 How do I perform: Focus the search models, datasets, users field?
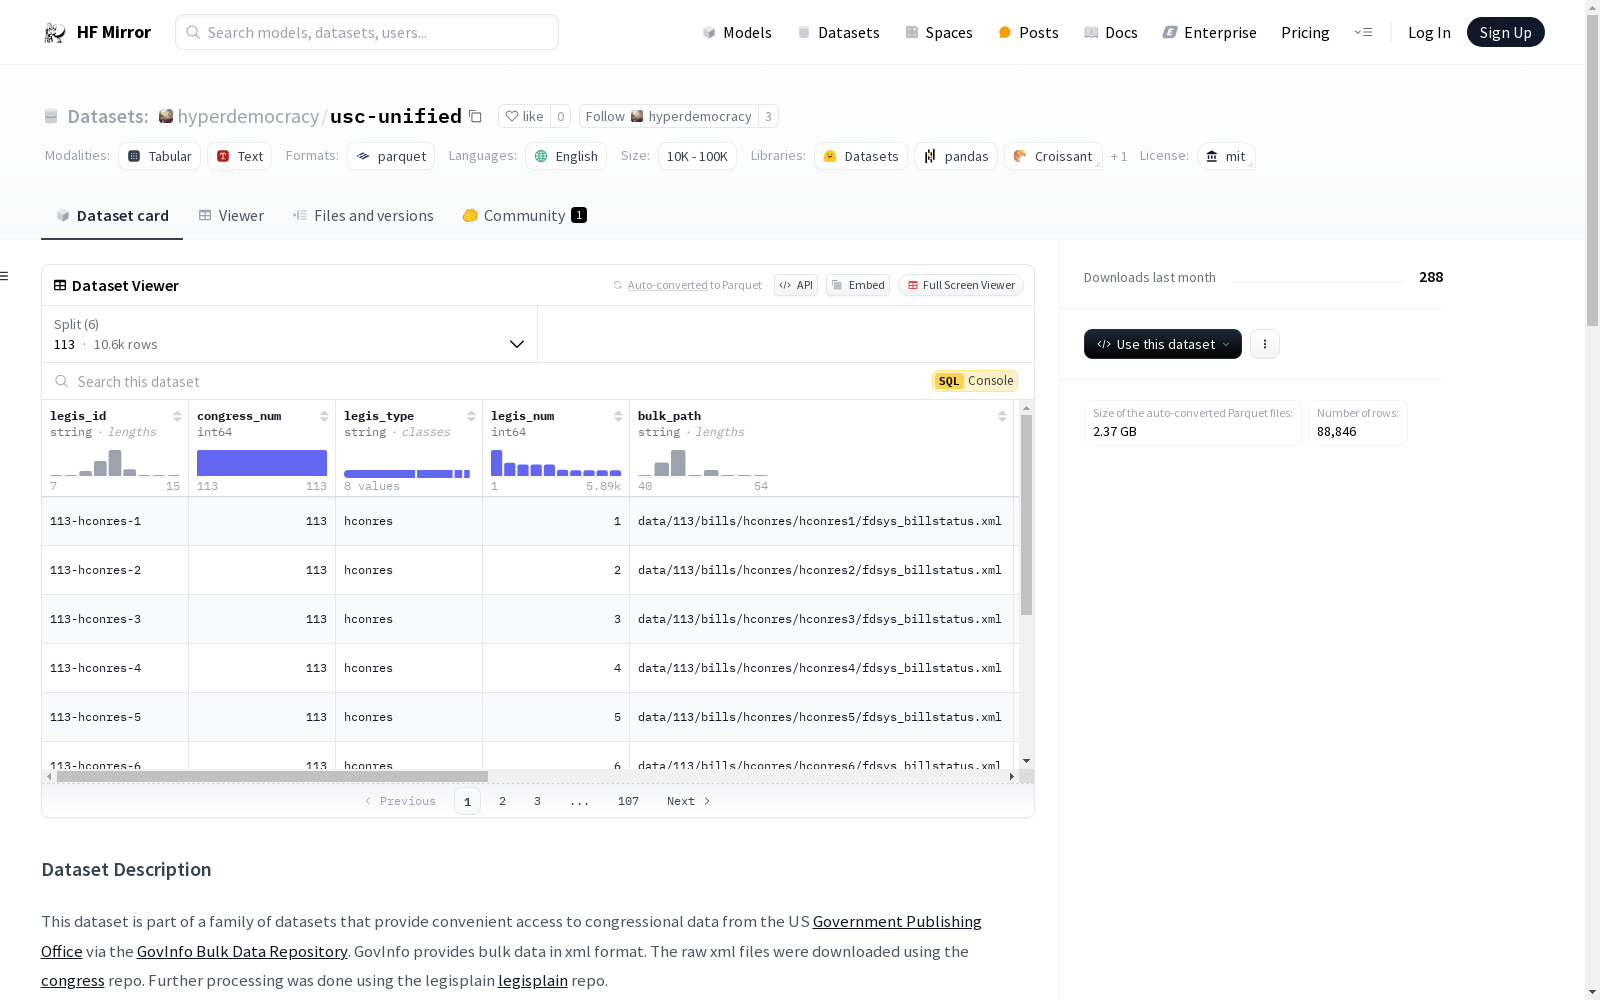coord(367,32)
